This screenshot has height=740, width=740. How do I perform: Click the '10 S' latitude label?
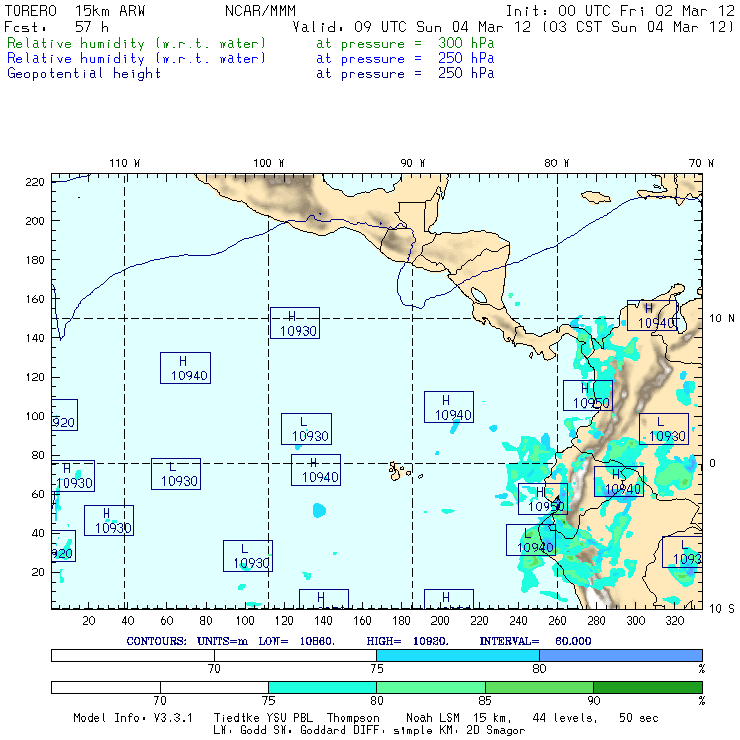(x=722, y=609)
